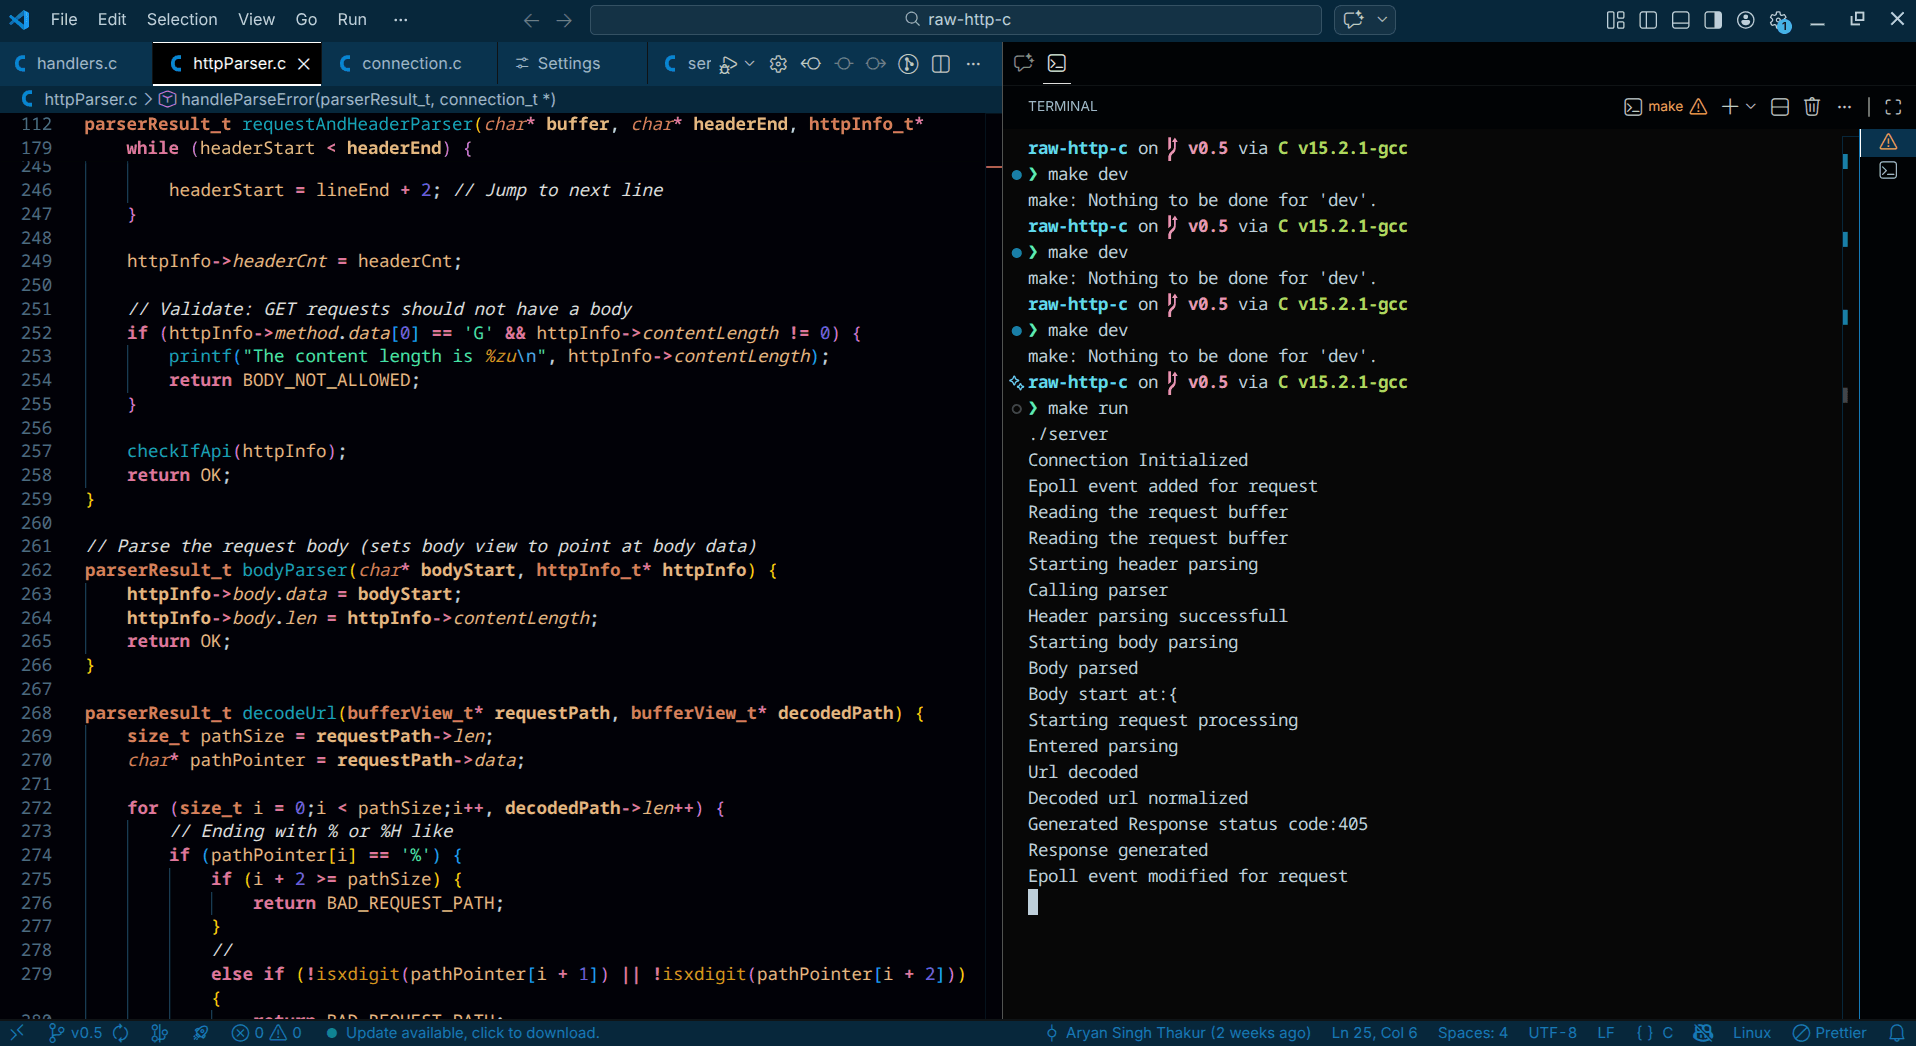Click the Prettier status bar button
The image size is (1916, 1046).
click(x=1830, y=1033)
